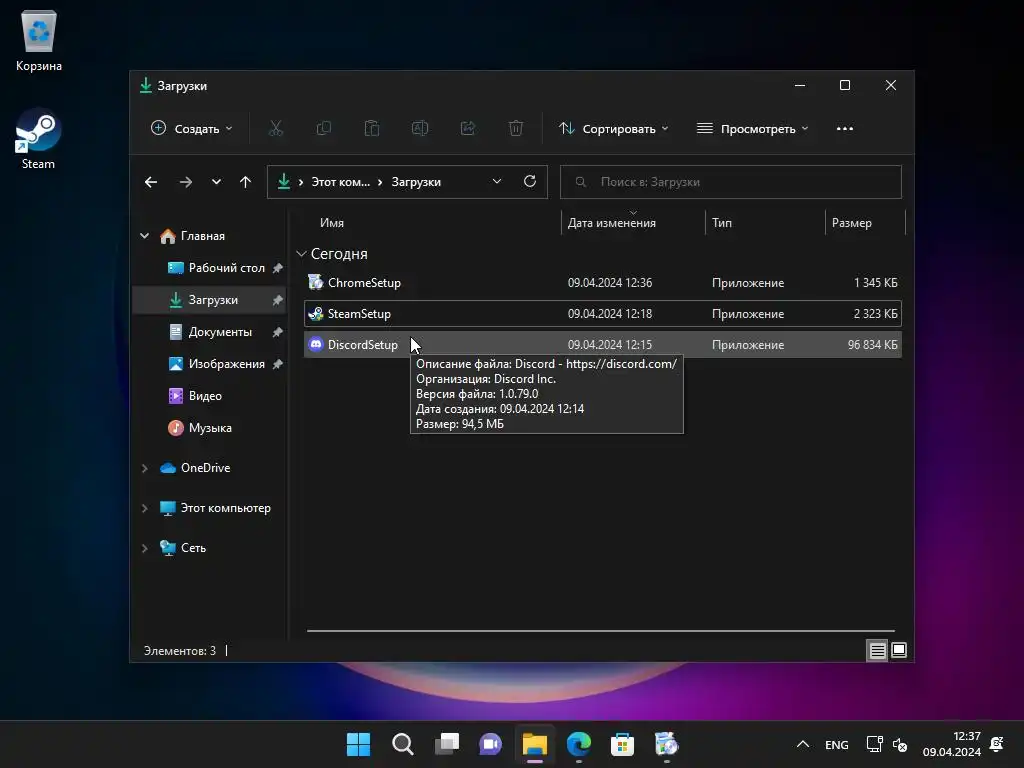Open the Windows Start button
This screenshot has width=1024, height=768.
358,744
